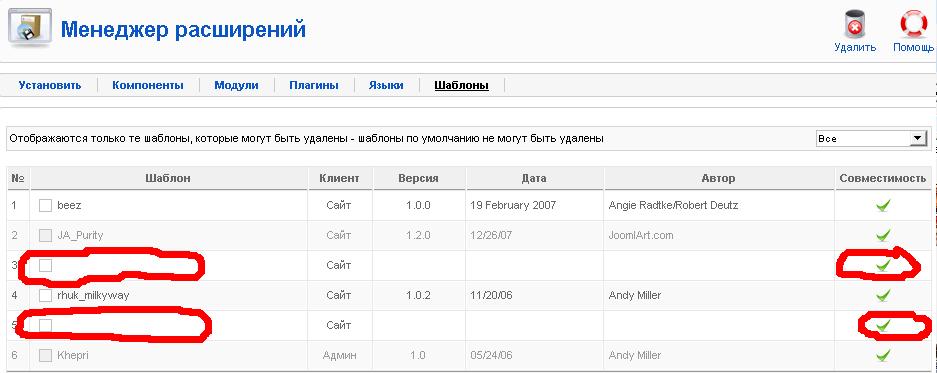Open the Все filter dropdown
Image resolution: width=937 pixels, height=373 pixels.
(x=871, y=139)
